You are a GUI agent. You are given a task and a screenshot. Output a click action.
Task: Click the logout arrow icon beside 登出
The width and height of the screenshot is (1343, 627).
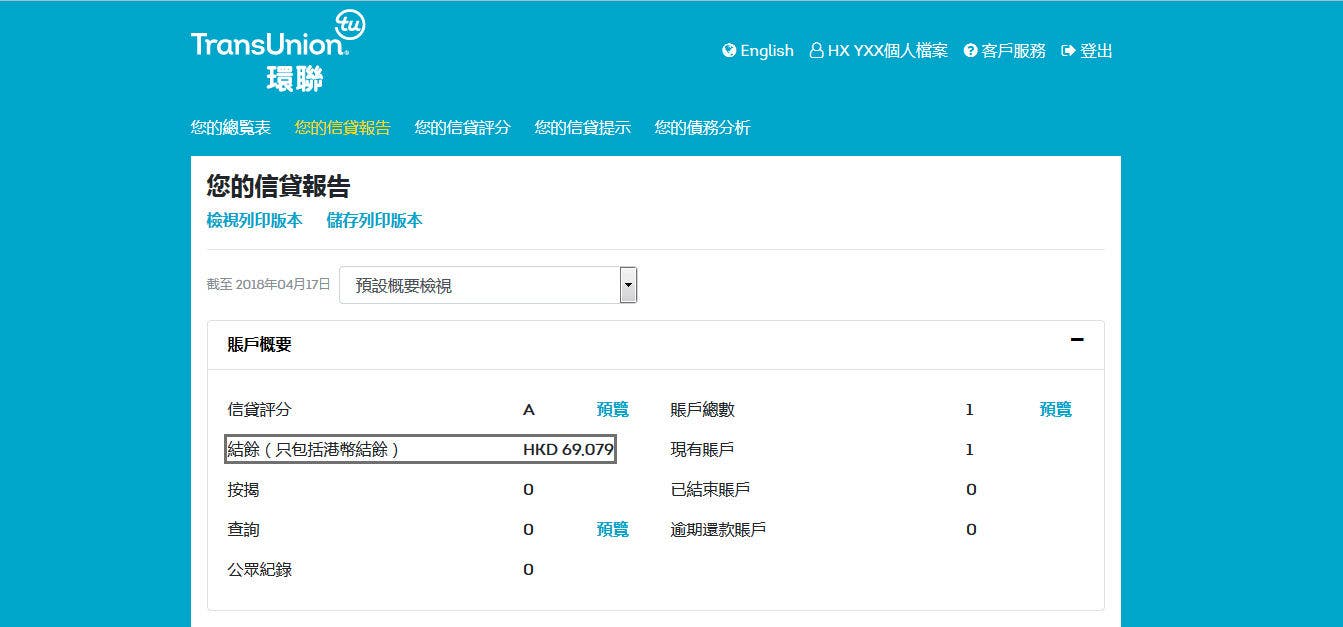(x=1068, y=50)
